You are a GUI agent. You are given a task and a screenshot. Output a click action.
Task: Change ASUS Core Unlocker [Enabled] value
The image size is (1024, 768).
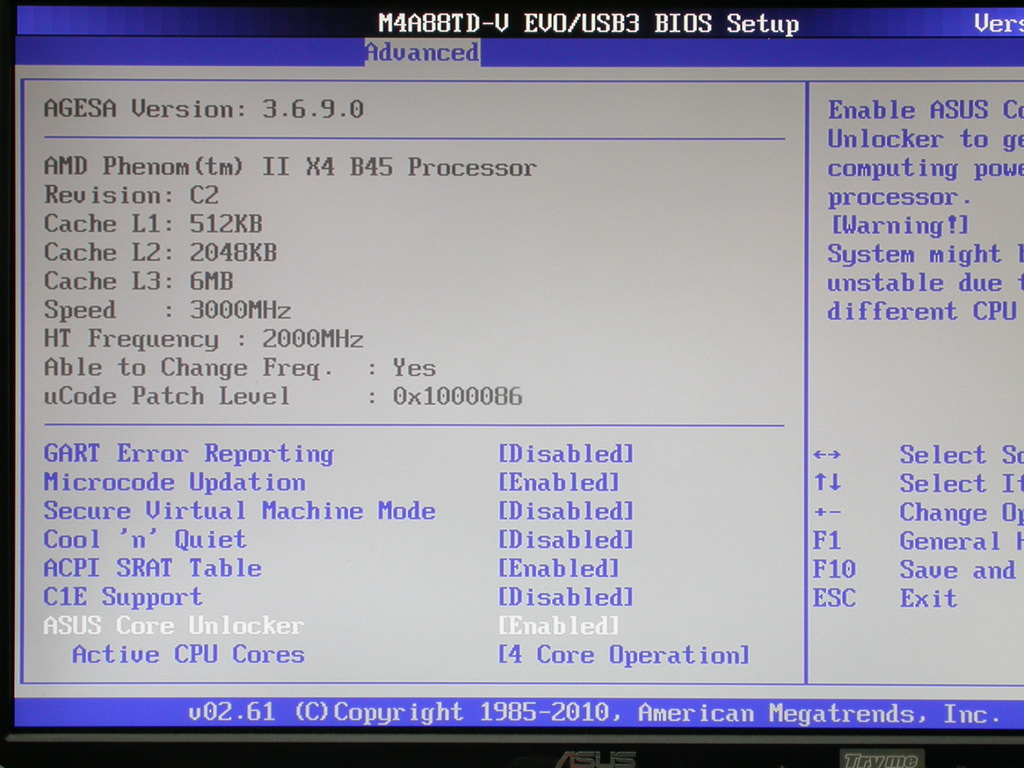click(559, 626)
